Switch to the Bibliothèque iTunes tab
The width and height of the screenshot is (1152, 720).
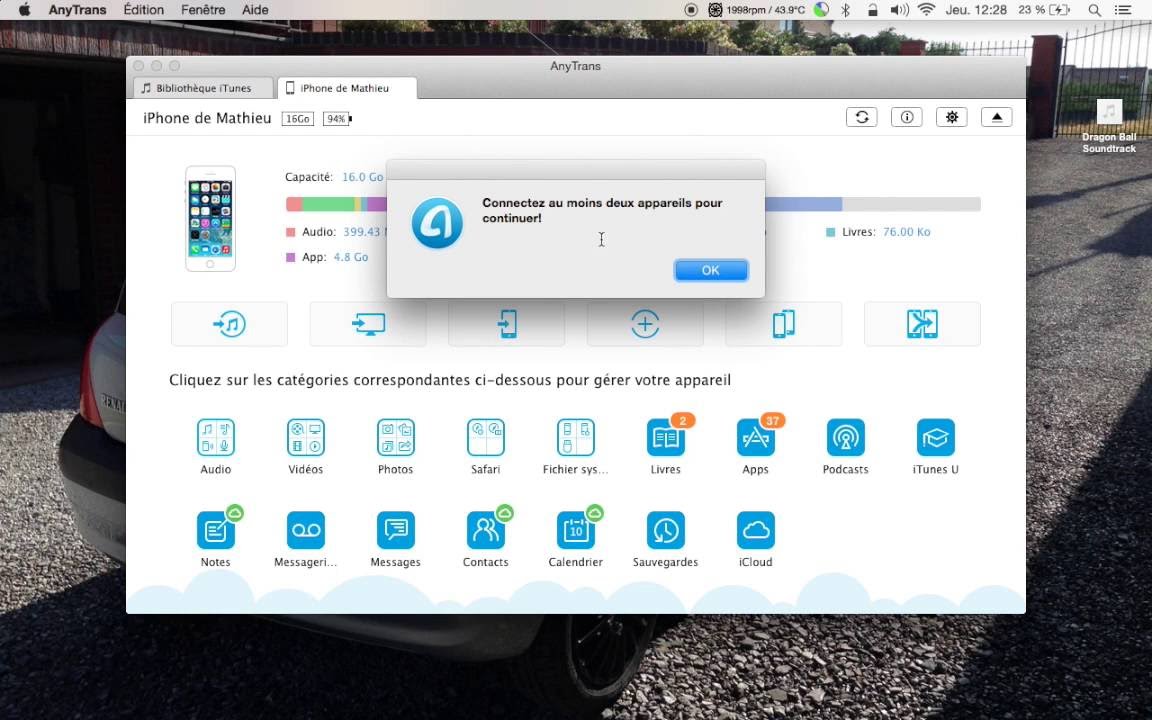point(203,88)
